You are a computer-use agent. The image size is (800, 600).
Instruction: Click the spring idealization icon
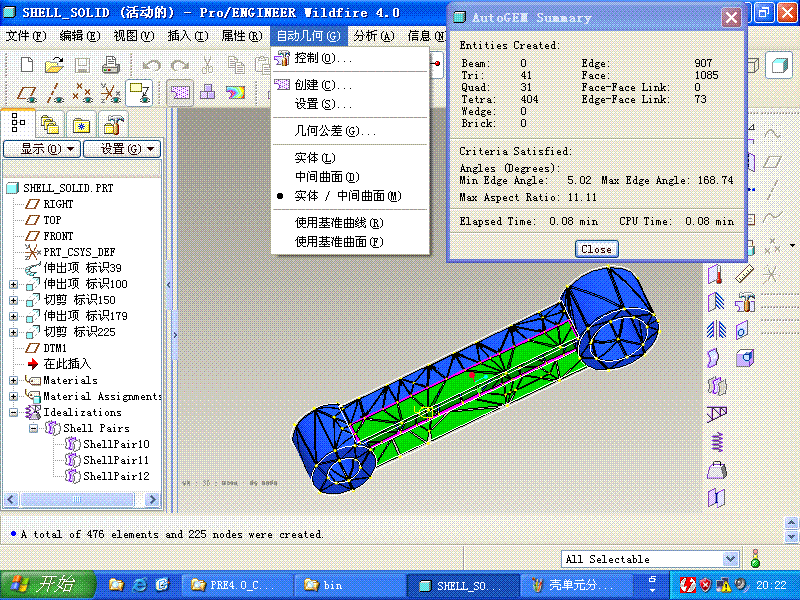pyautogui.click(x=717, y=442)
